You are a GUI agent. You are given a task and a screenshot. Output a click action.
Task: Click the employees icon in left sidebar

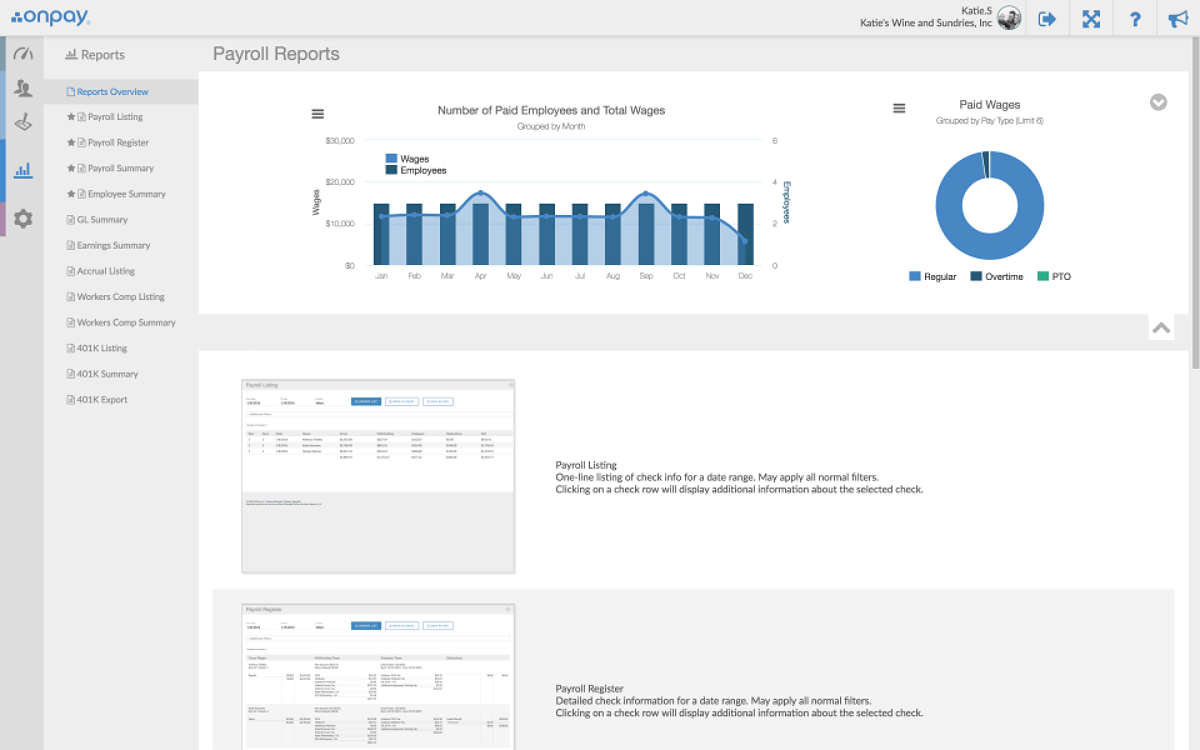pos(23,89)
